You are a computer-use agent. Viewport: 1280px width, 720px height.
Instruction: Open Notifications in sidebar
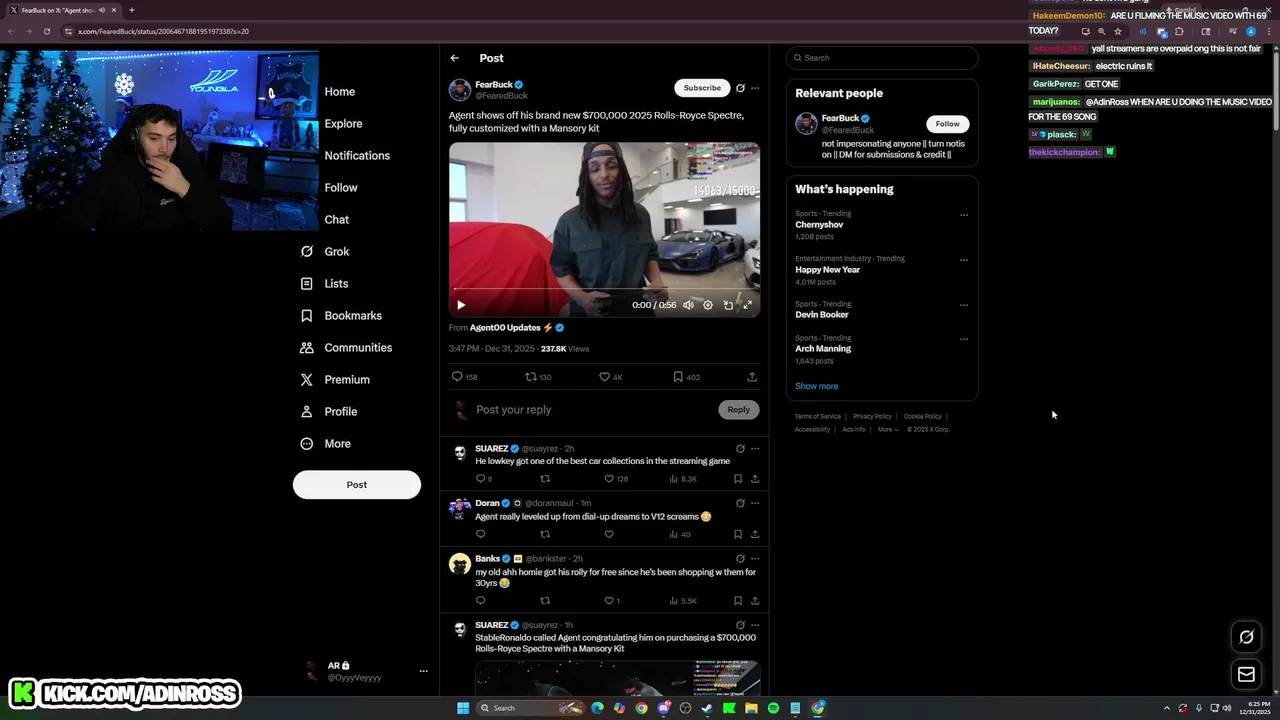[x=357, y=155]
